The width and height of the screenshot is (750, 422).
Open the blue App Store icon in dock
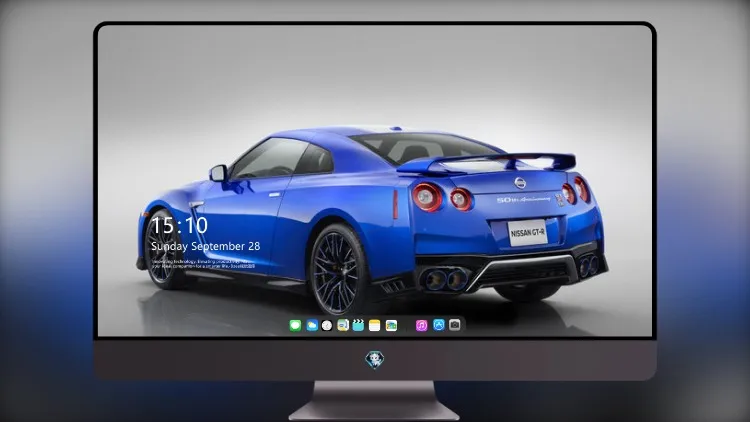click(x=439, y=325)
